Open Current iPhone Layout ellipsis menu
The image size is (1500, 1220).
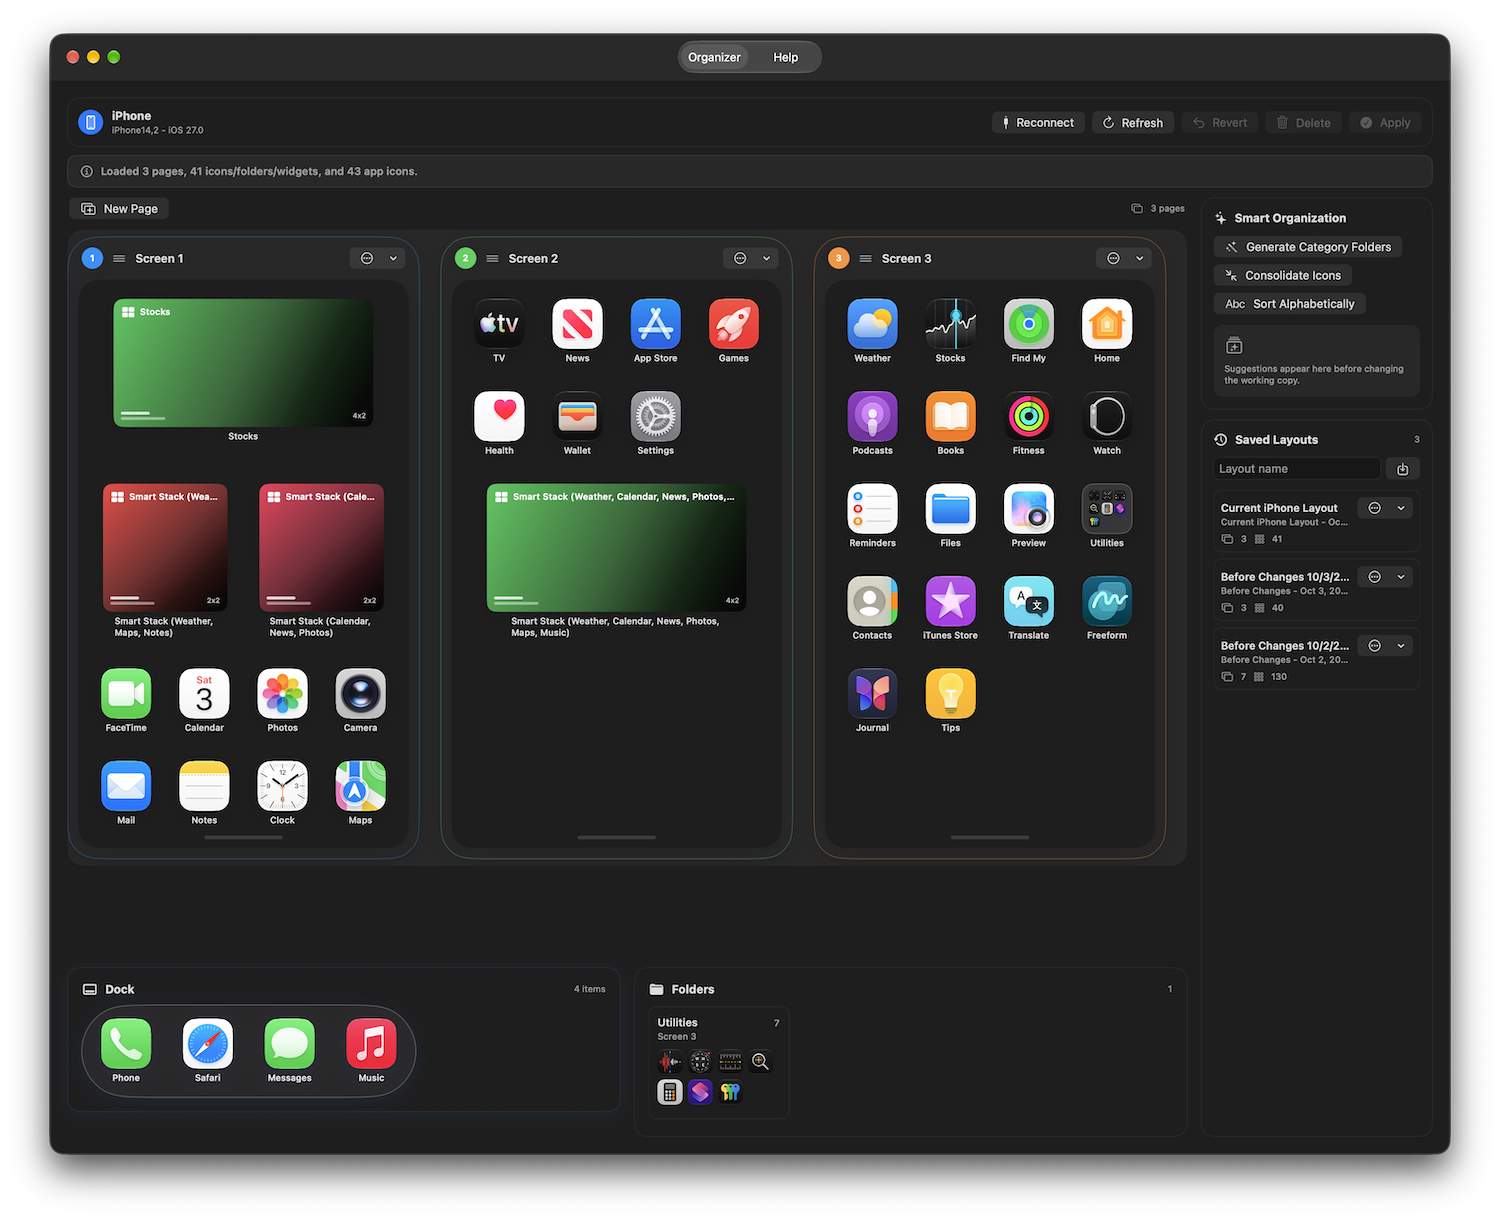1375,508
